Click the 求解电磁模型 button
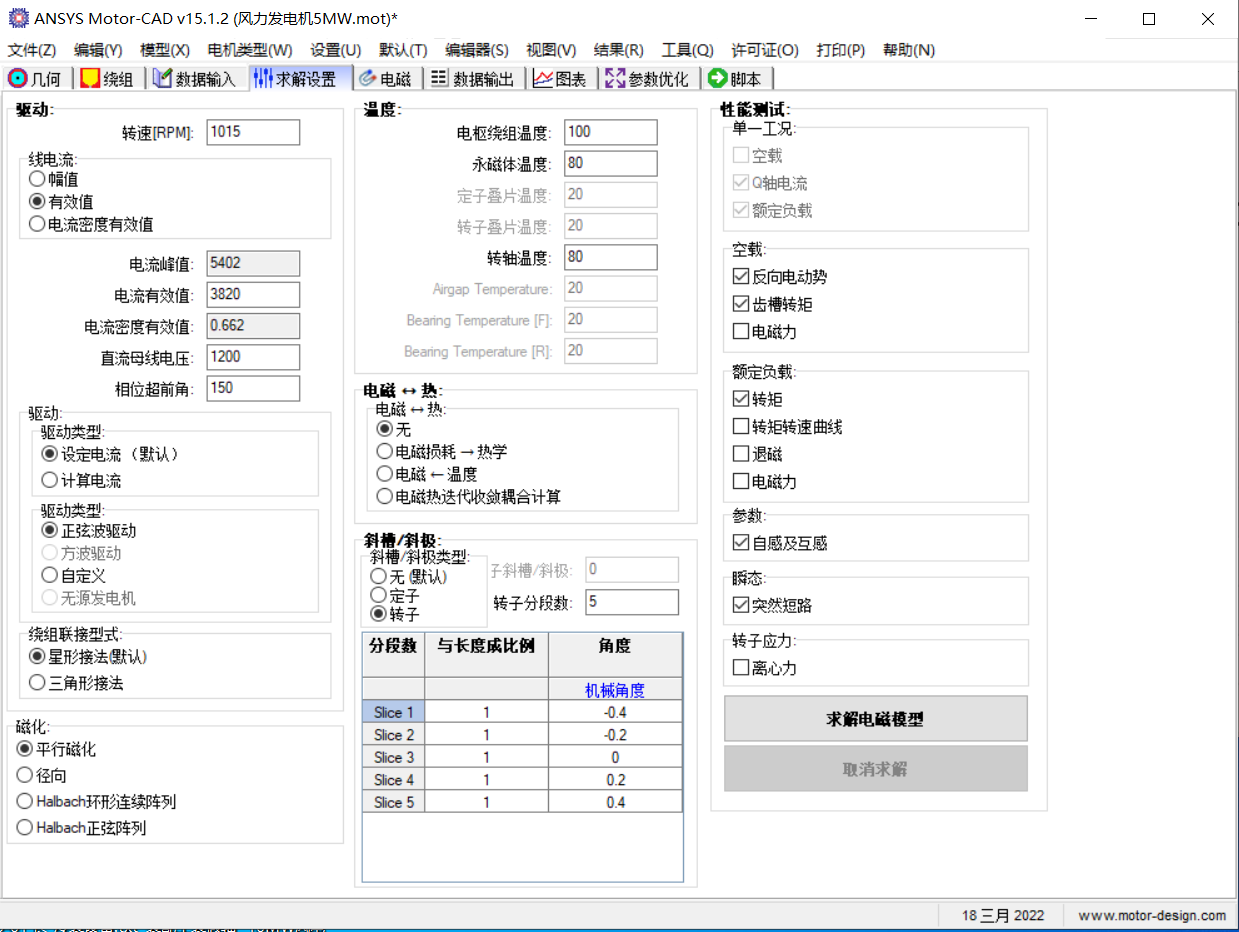The image size is (1239, 932). tap(875, 719)
